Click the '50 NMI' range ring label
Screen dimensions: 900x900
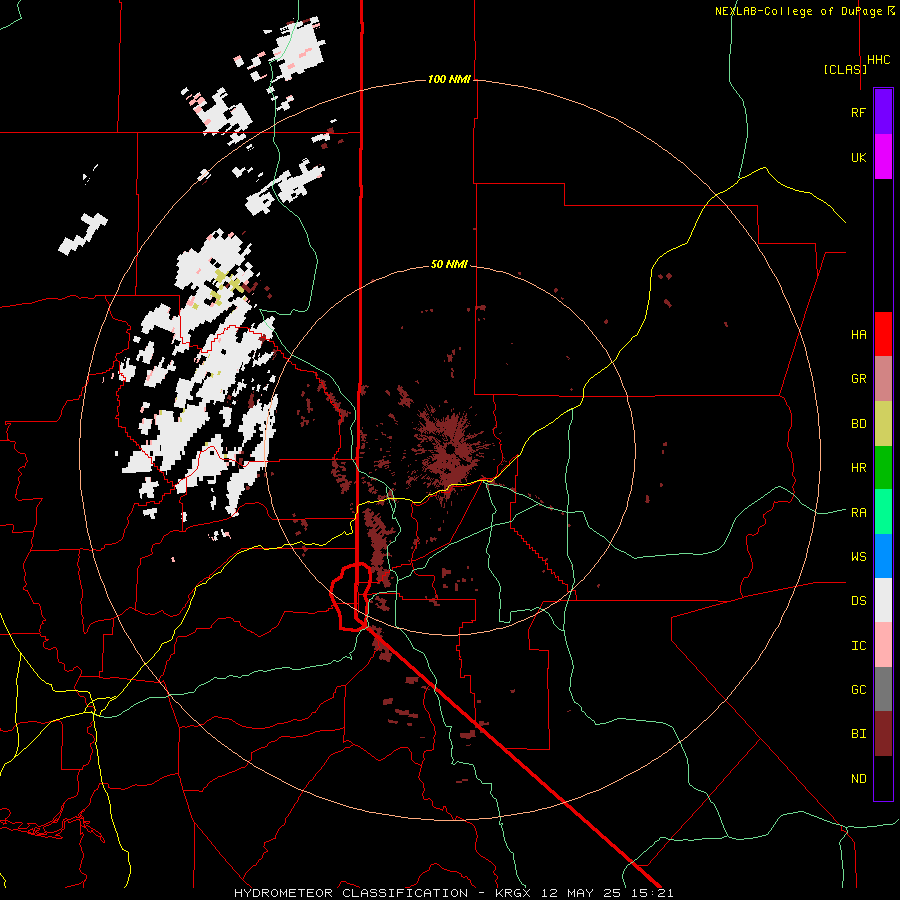[449, 264]
